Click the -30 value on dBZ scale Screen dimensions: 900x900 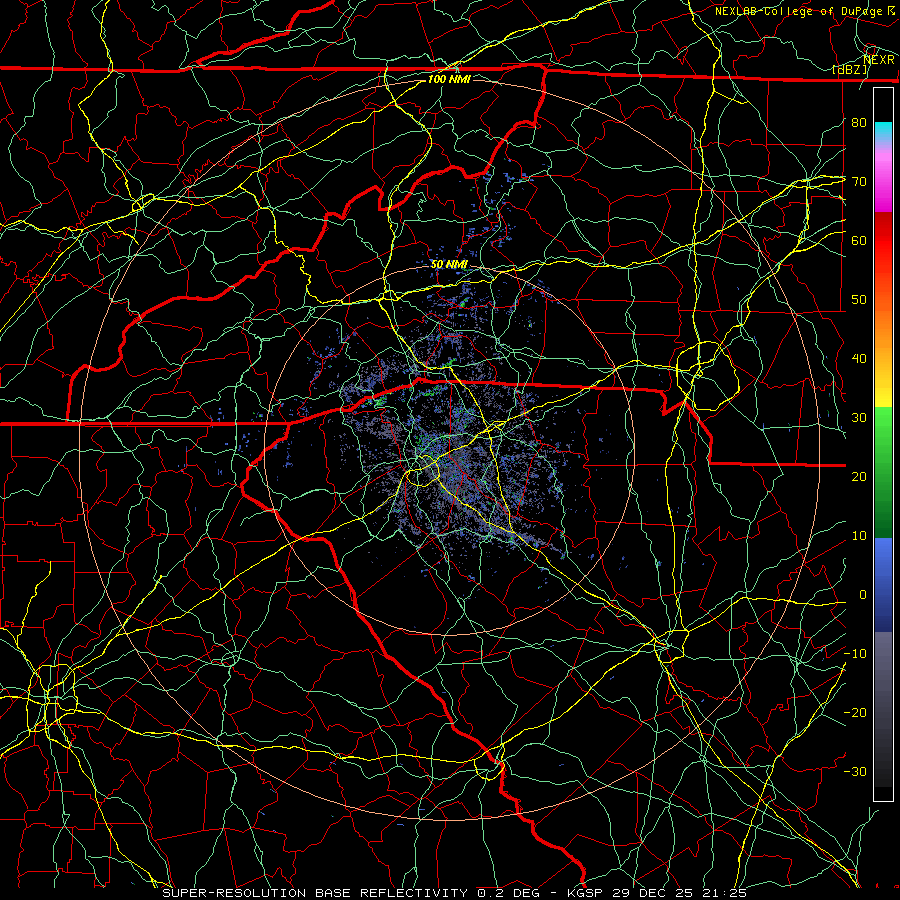(x=855, y=772)
